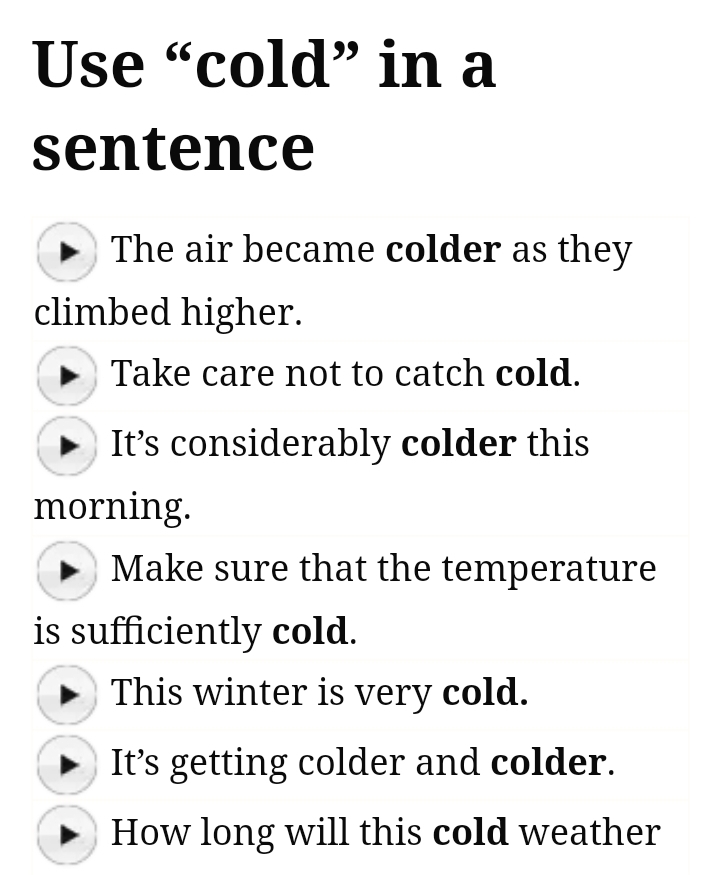720x875 pixels.
Task: Play the "Make sure that the temperature" sentence
Action: tap(66, 570)
